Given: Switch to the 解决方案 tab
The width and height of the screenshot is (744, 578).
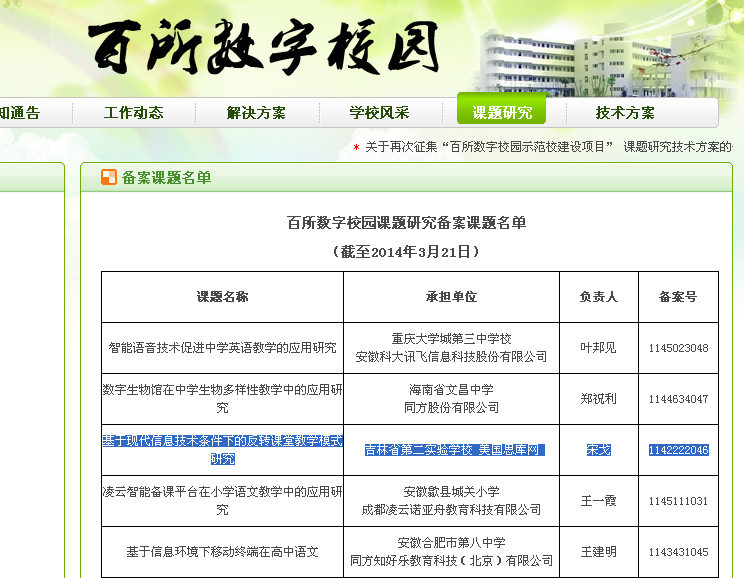Looking at the screenshot, I should coord(256,113).
